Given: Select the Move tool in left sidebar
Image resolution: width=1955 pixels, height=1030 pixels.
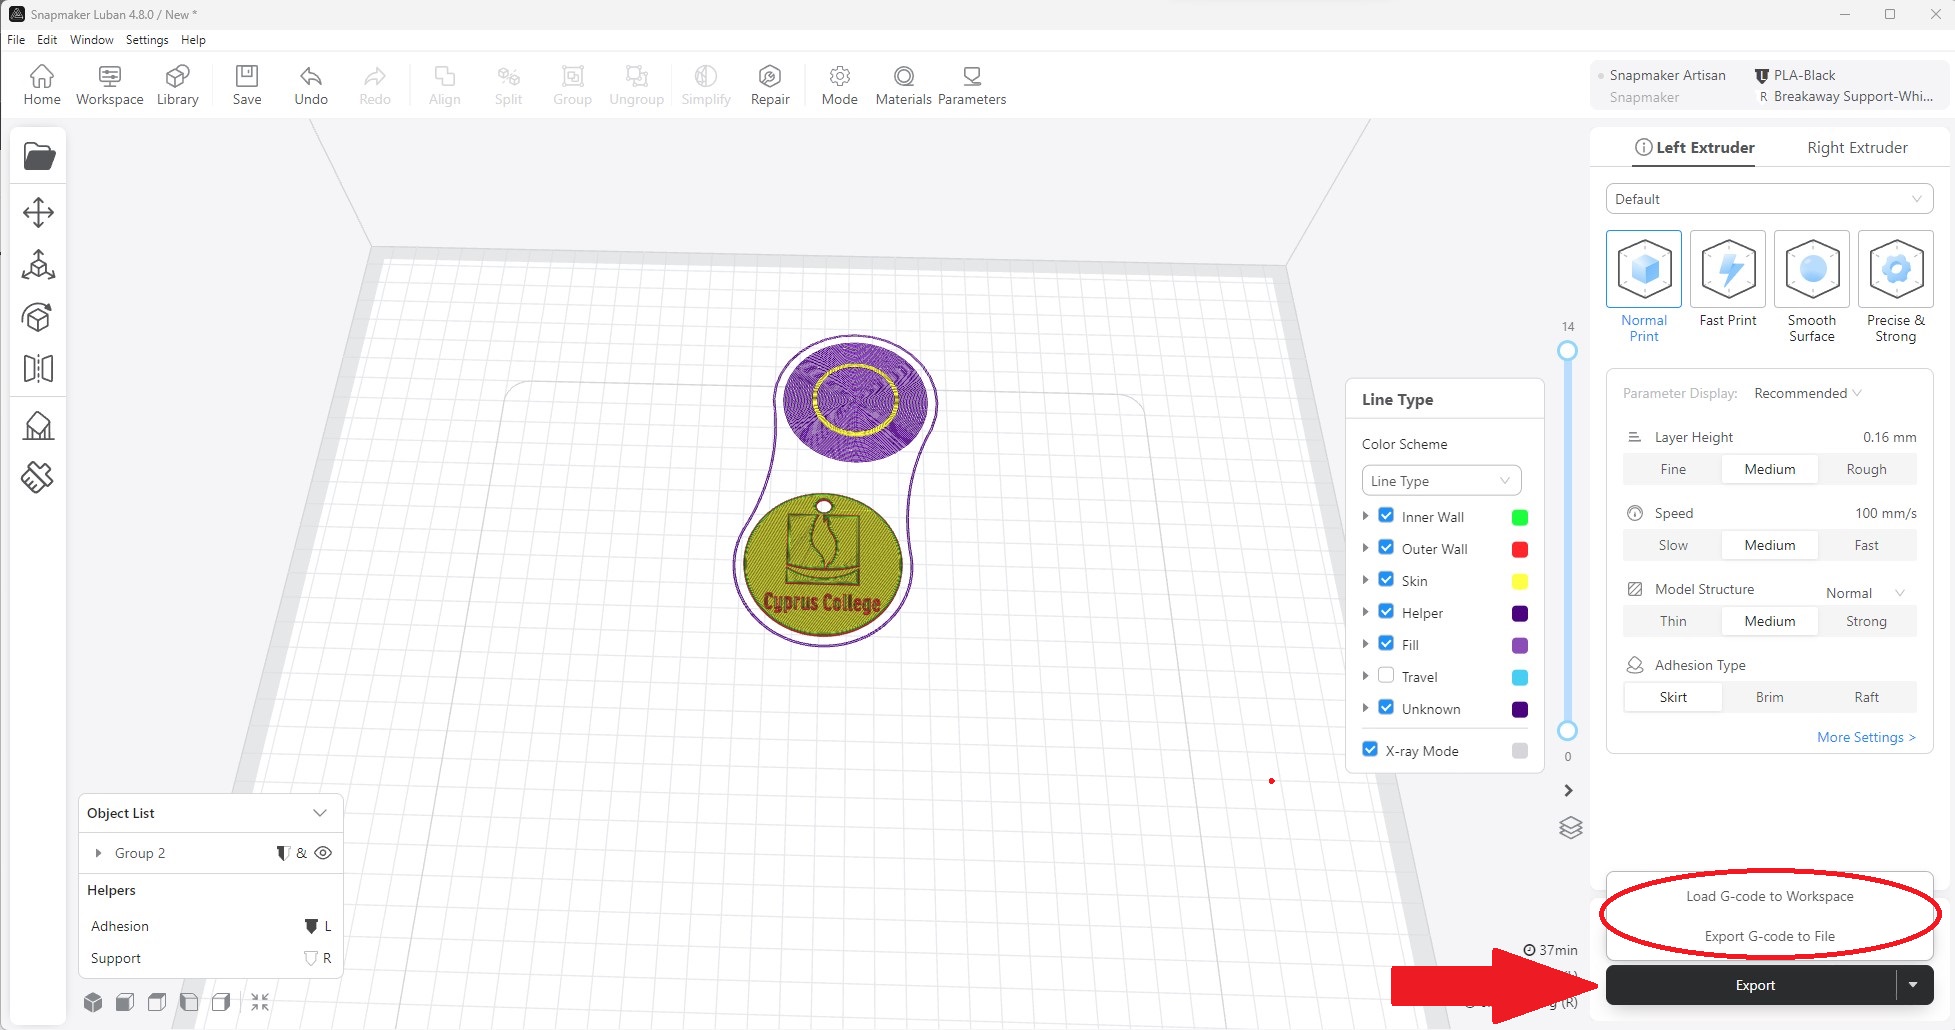Looking at the screenshot, I should pyautogui.click(x=38, y=212).
